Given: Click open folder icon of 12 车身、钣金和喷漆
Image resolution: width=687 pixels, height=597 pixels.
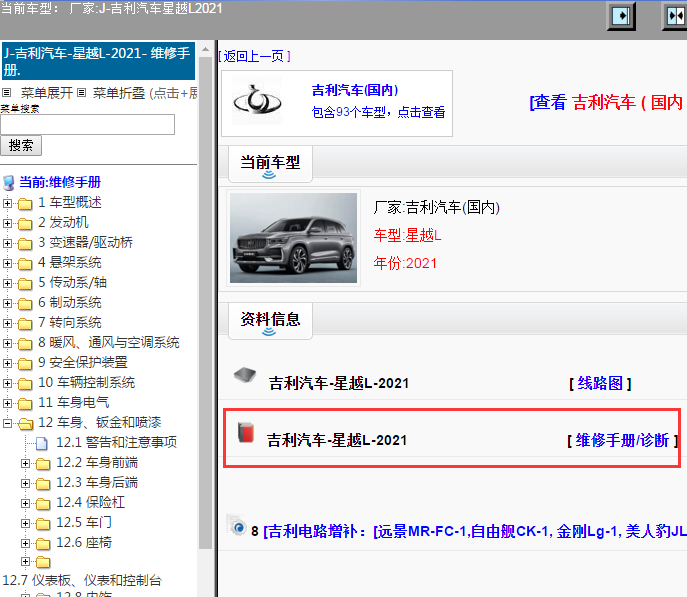Looking at the screenshot, I should pos(25,424).
